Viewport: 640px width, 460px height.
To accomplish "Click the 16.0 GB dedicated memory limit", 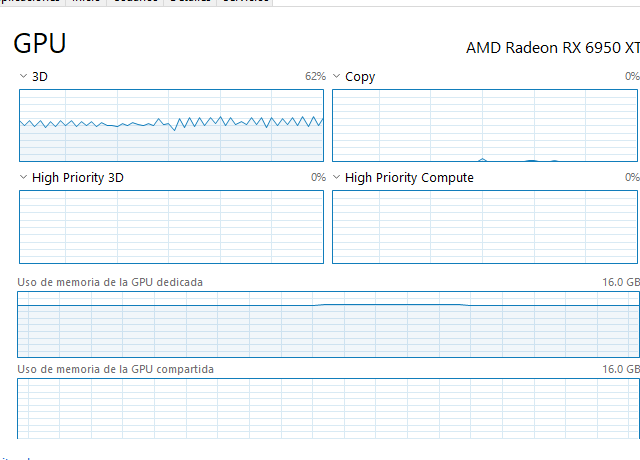I will coord(619,282).
